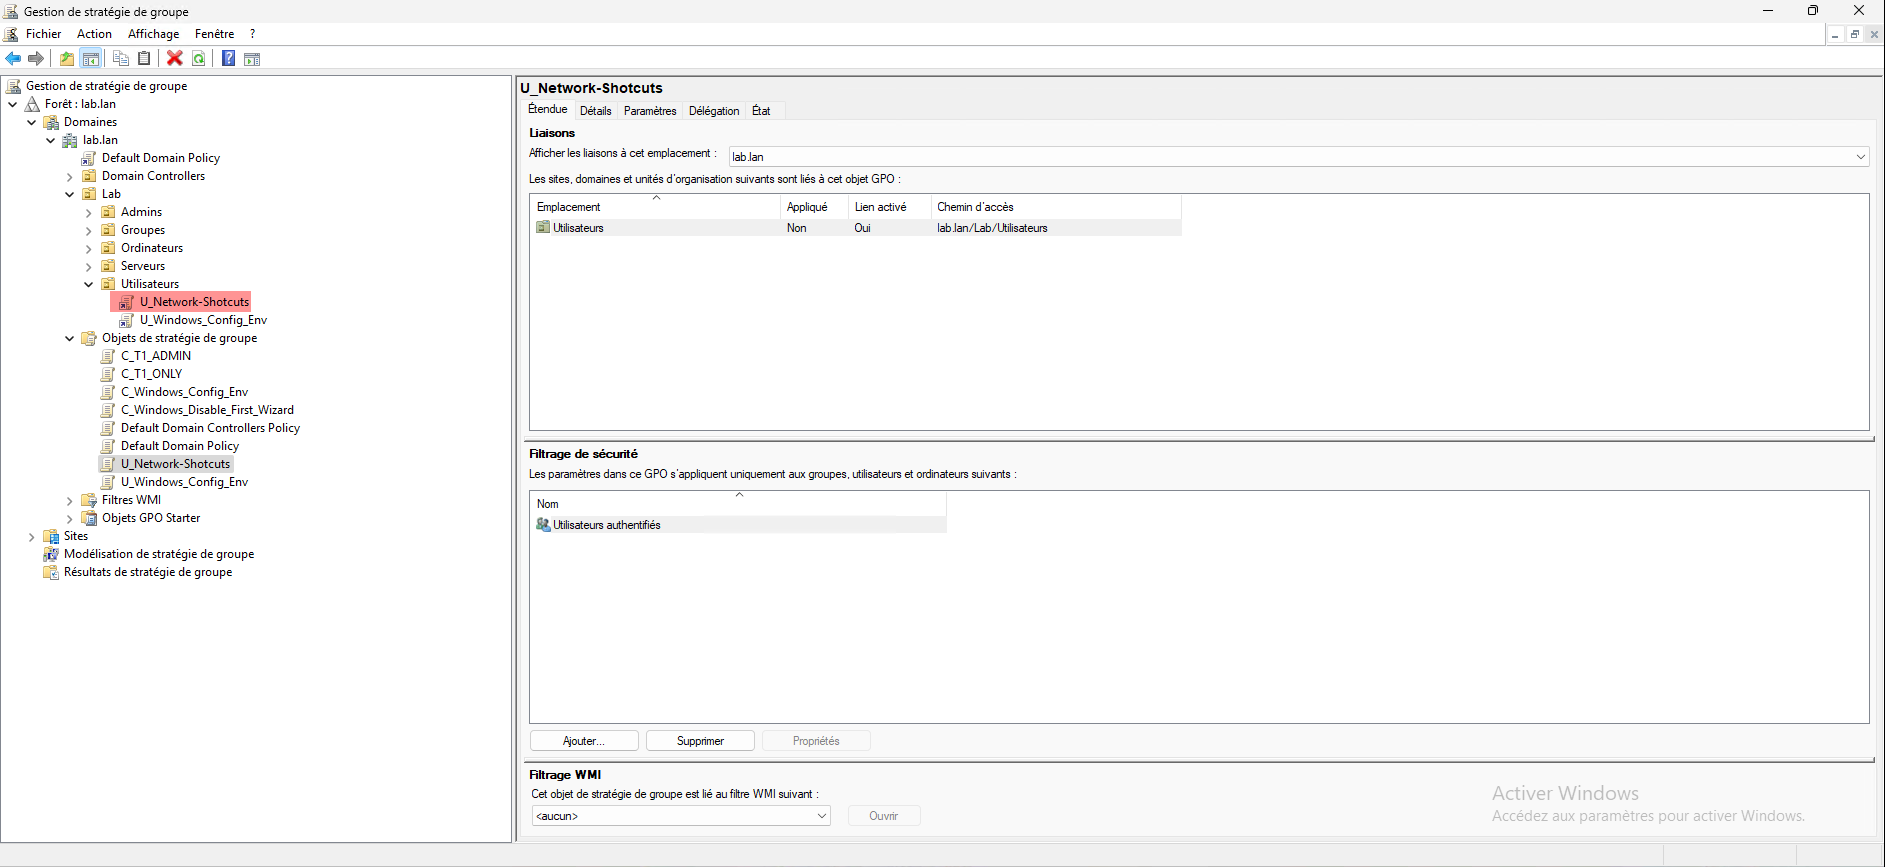Switch to the Délégation tab
Image resolution: width=1885 pixels, height=867 pixels.
pos(714,111)
